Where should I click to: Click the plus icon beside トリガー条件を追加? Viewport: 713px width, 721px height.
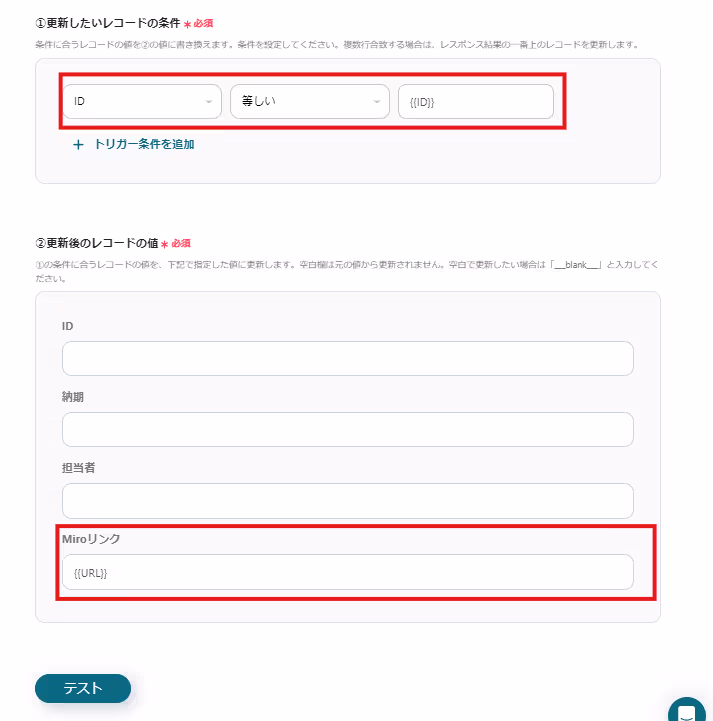(78, 145)
